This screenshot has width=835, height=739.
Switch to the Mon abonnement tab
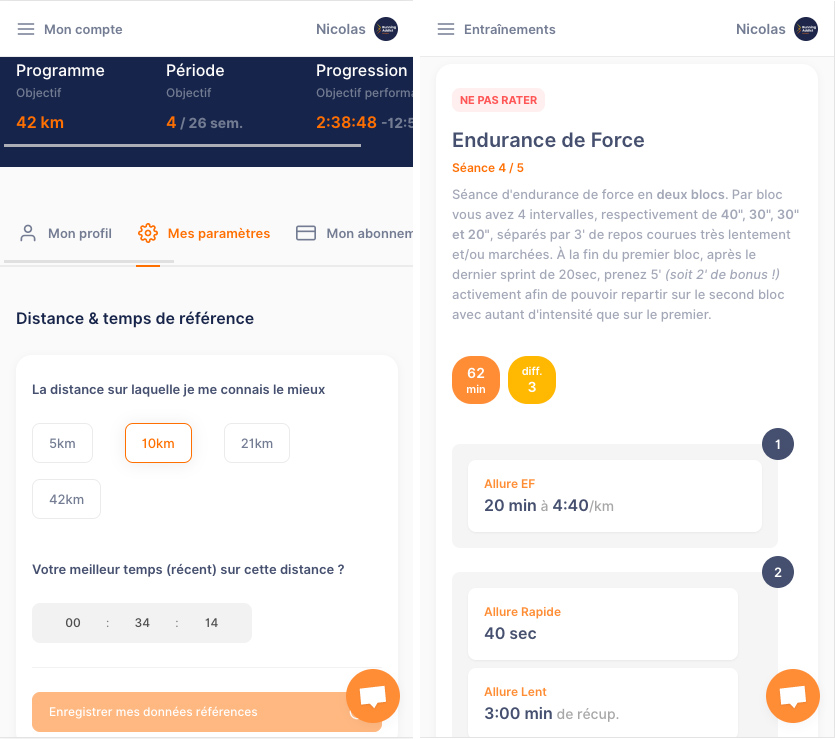(354, 233)
